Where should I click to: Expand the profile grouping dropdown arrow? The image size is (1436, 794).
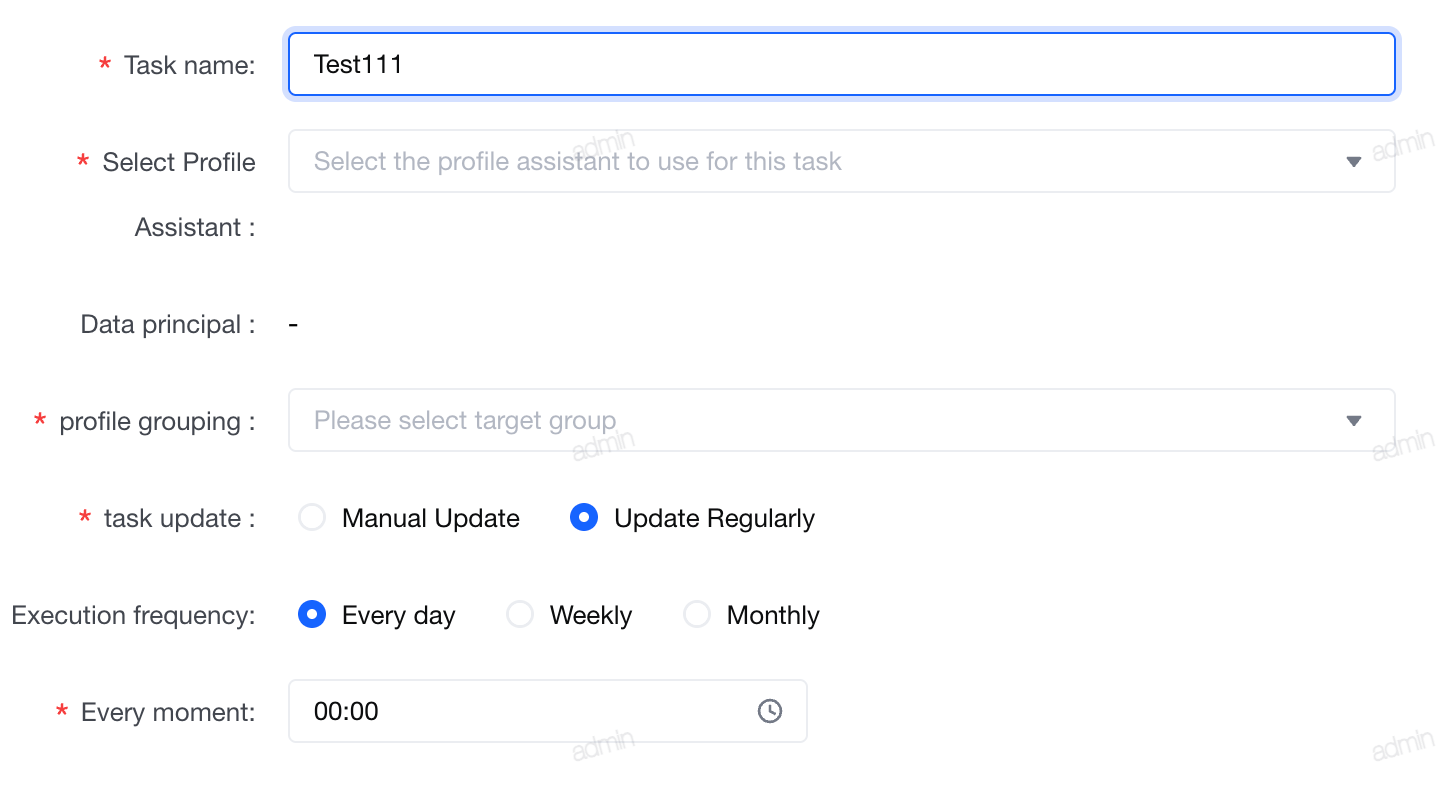(x=1354, y=420)
